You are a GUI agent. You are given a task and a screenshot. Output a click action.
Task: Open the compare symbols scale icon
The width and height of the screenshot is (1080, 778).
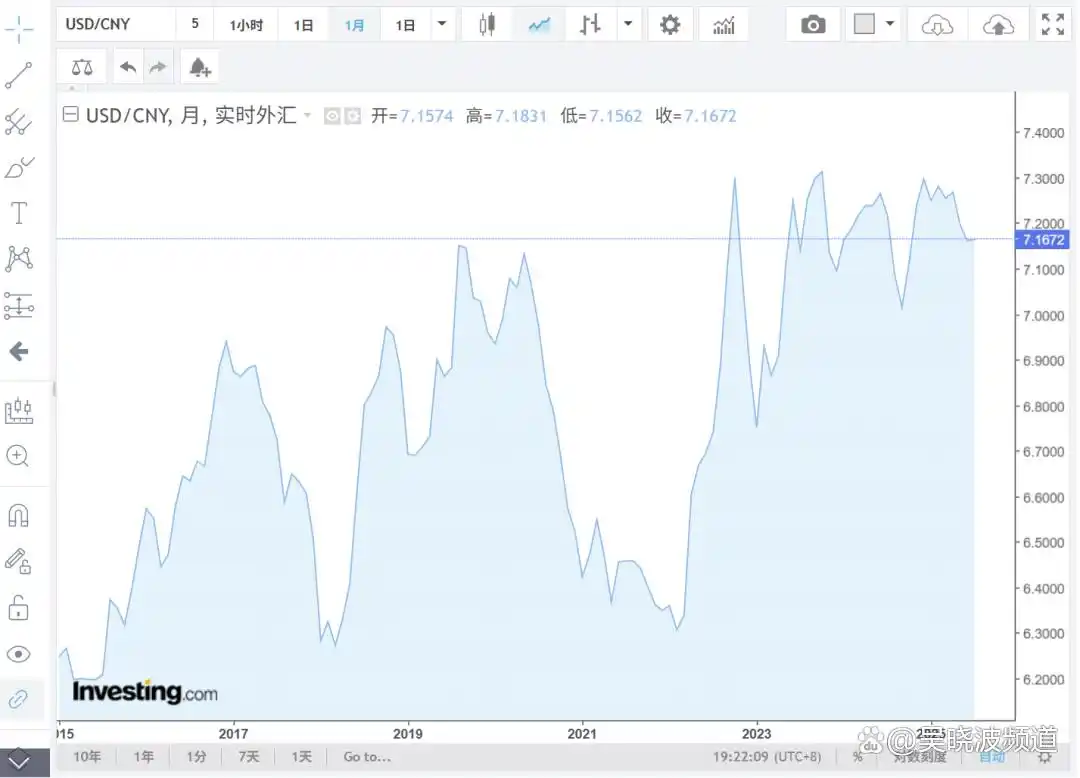82,68
